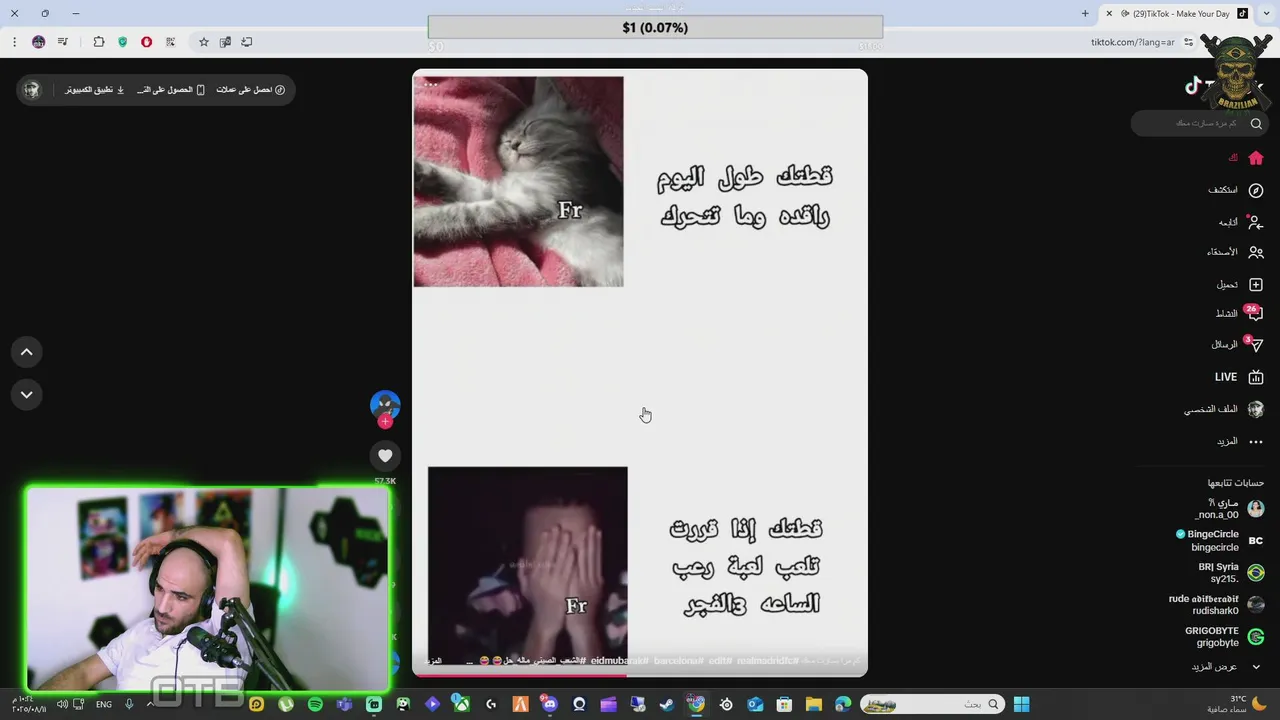Click site settings tune icon
The width and height of the screenshot is (1280, 720).
click(1188, 42)
